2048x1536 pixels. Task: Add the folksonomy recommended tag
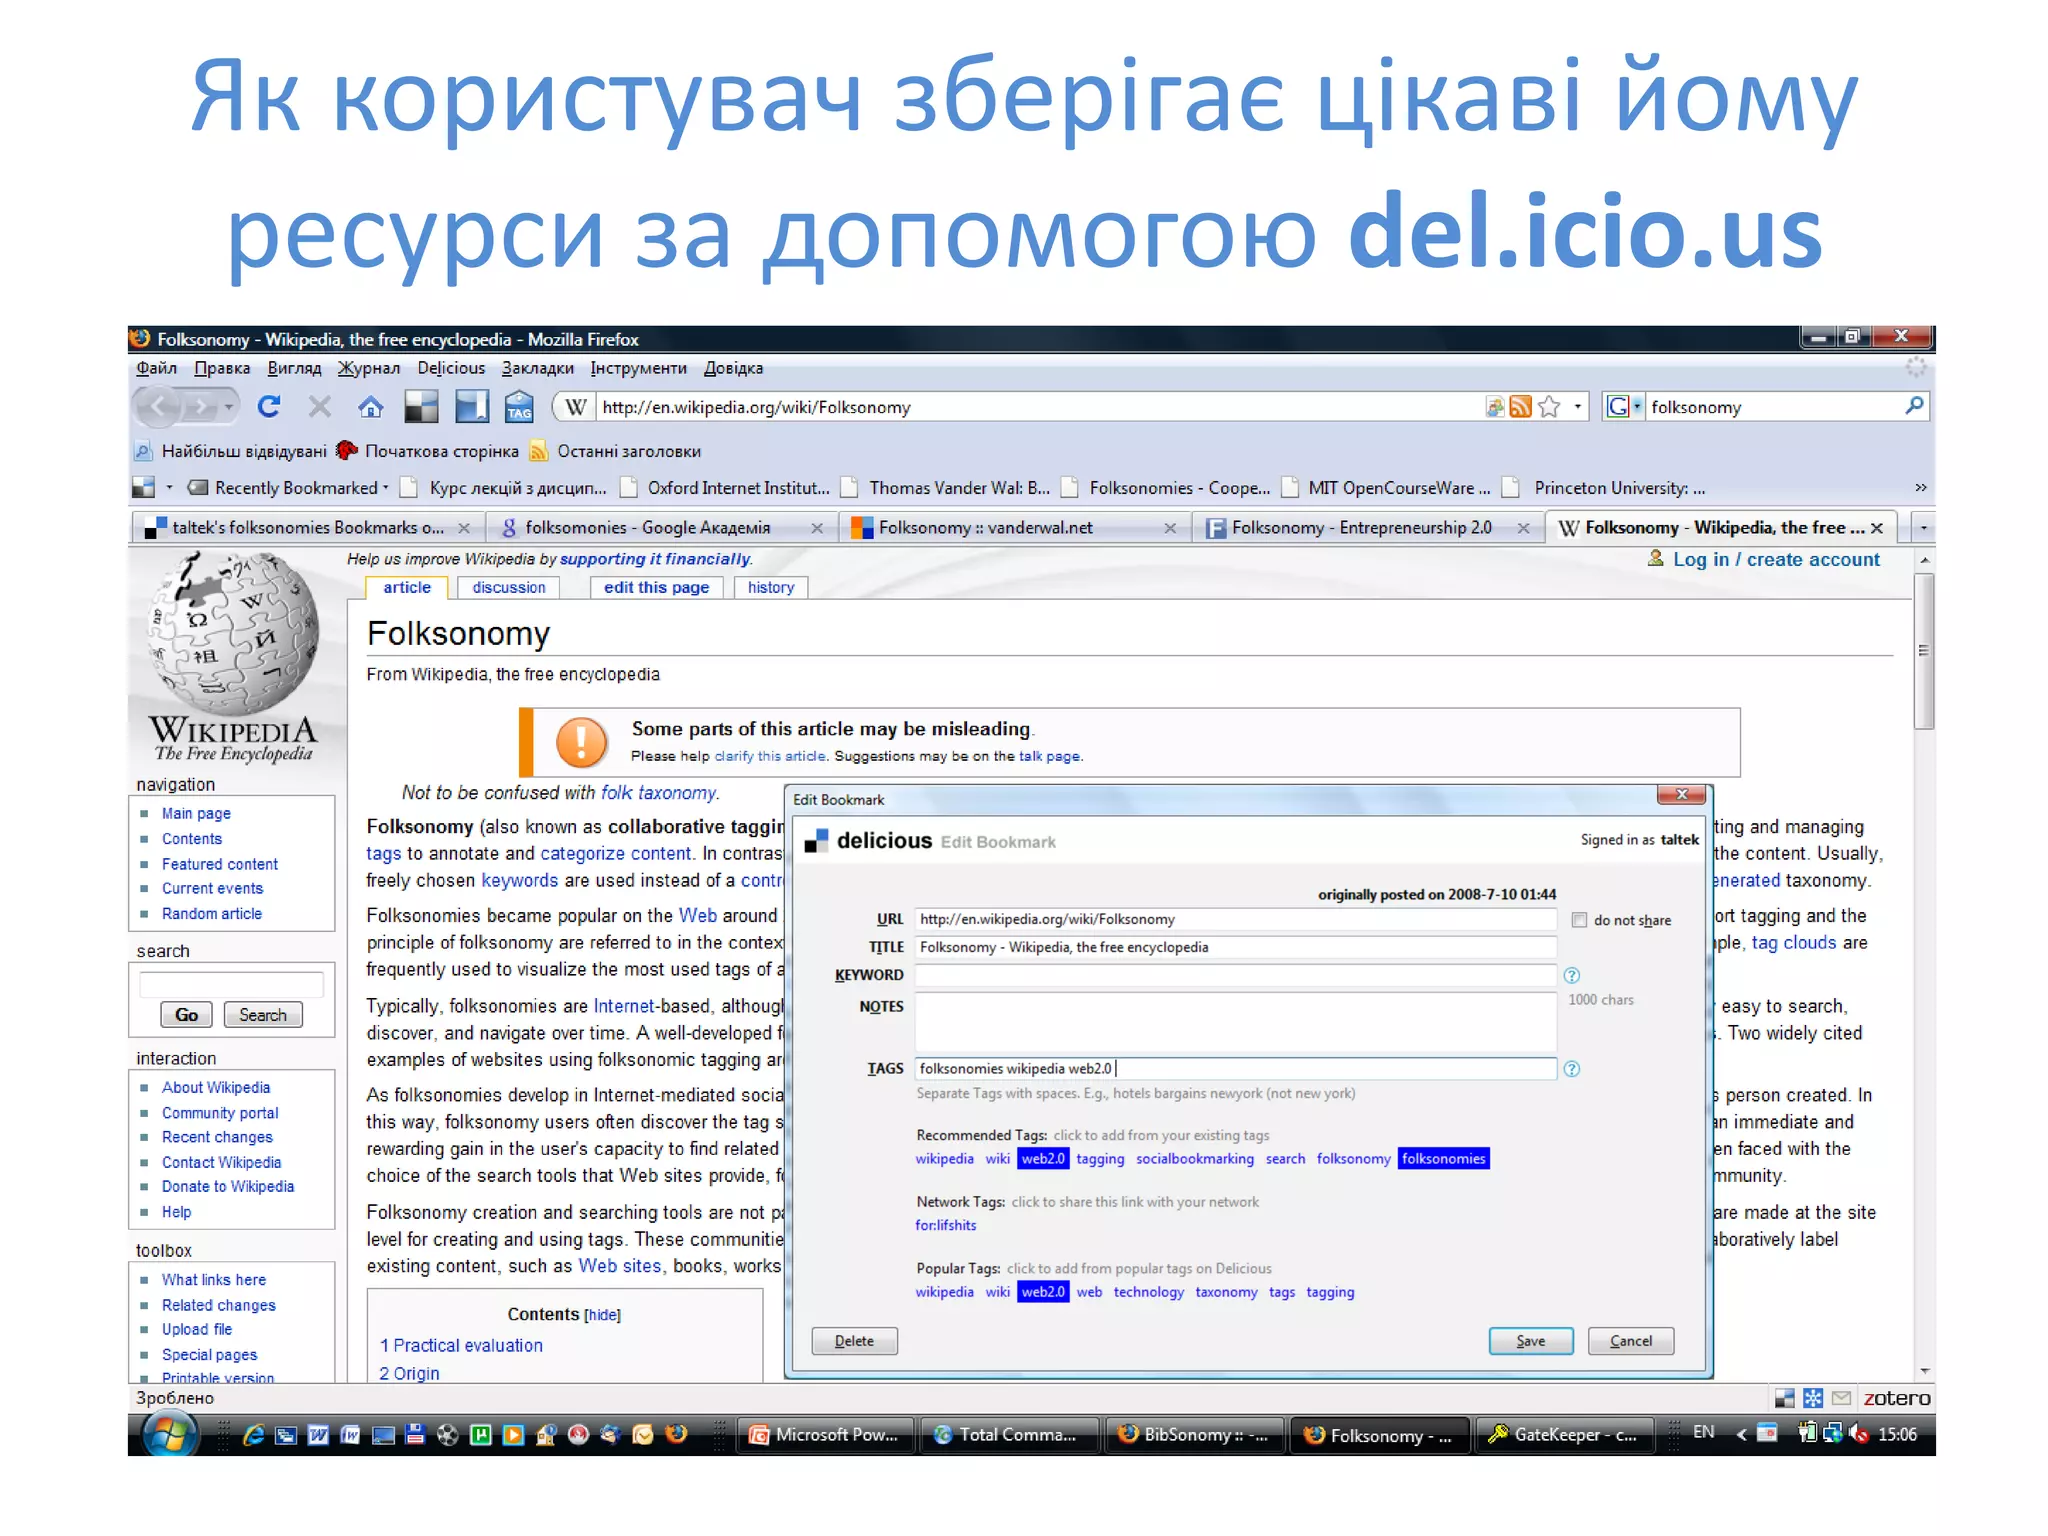1353,1159
